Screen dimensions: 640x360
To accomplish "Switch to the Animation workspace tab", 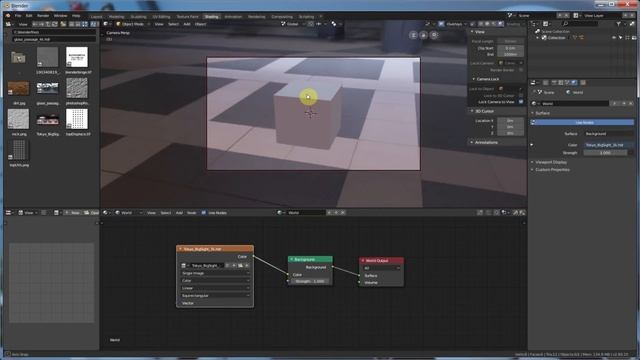I will (233, 17).
